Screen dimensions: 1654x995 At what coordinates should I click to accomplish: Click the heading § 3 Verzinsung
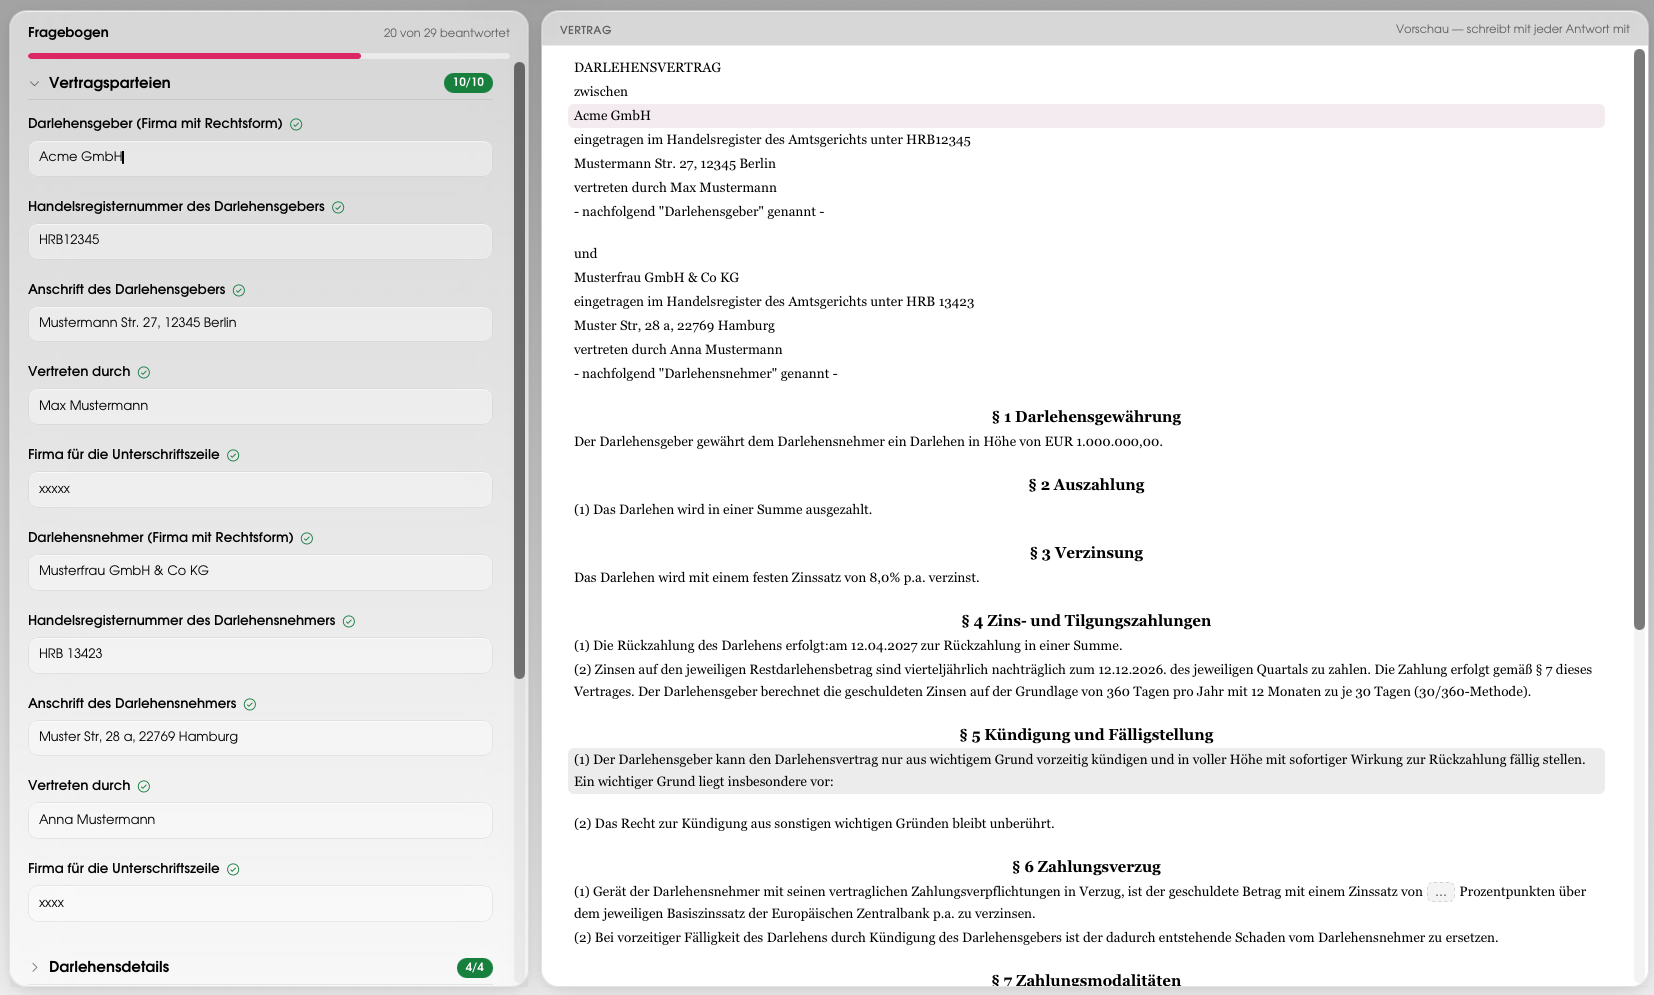point(1086,553)
